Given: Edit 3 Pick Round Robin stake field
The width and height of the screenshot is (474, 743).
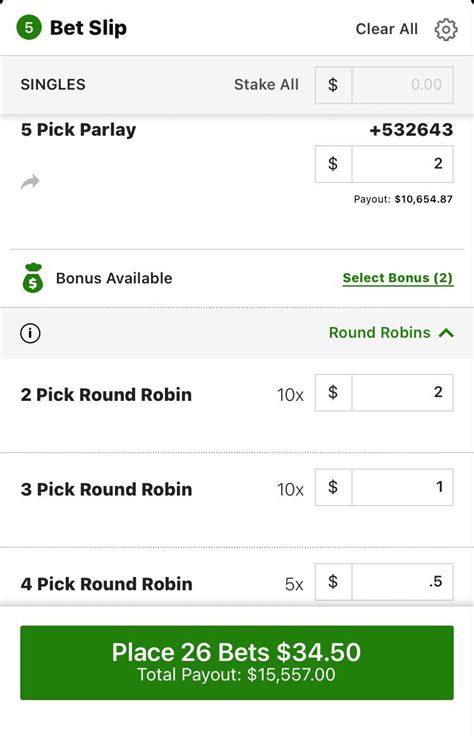Looking at the screenshot, I should (402, 487).
